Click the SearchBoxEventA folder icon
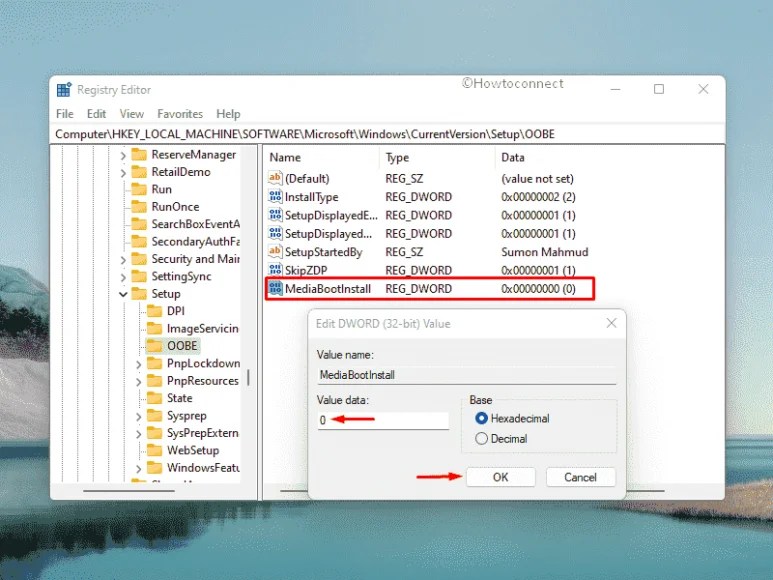Image resolution: width=773 pixels, height=580 pixels. tap(139, 224)
